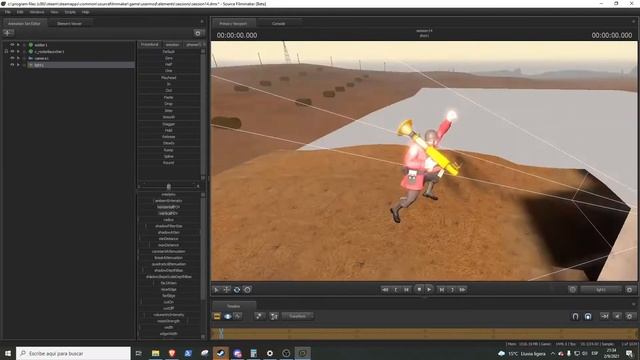Click the timeline playhead marker
This screenshot has height=360, width=640.
pos(220,333)
